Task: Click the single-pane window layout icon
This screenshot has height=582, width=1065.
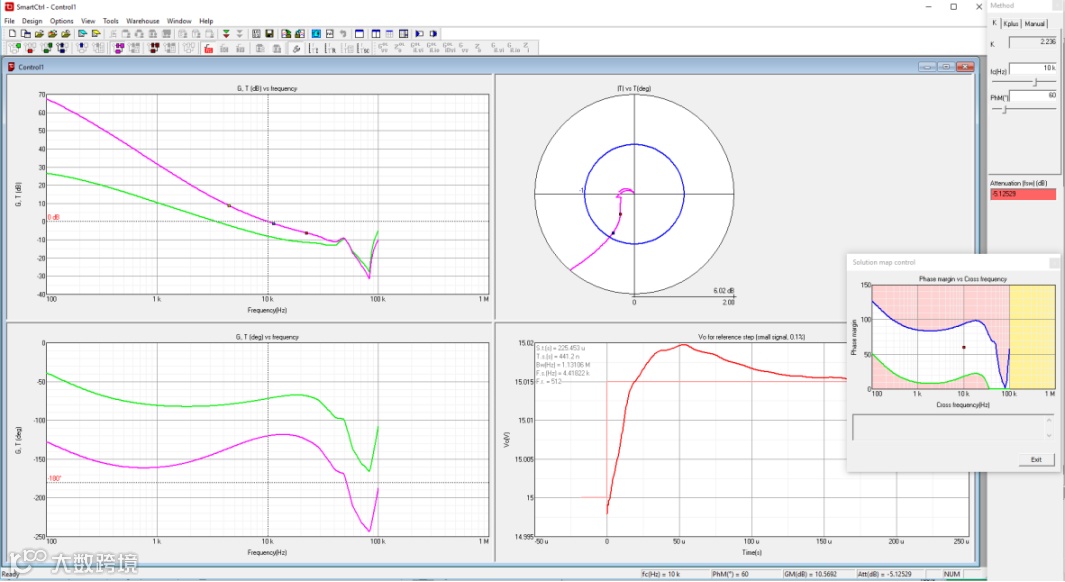Action: [x=359, y=33]
